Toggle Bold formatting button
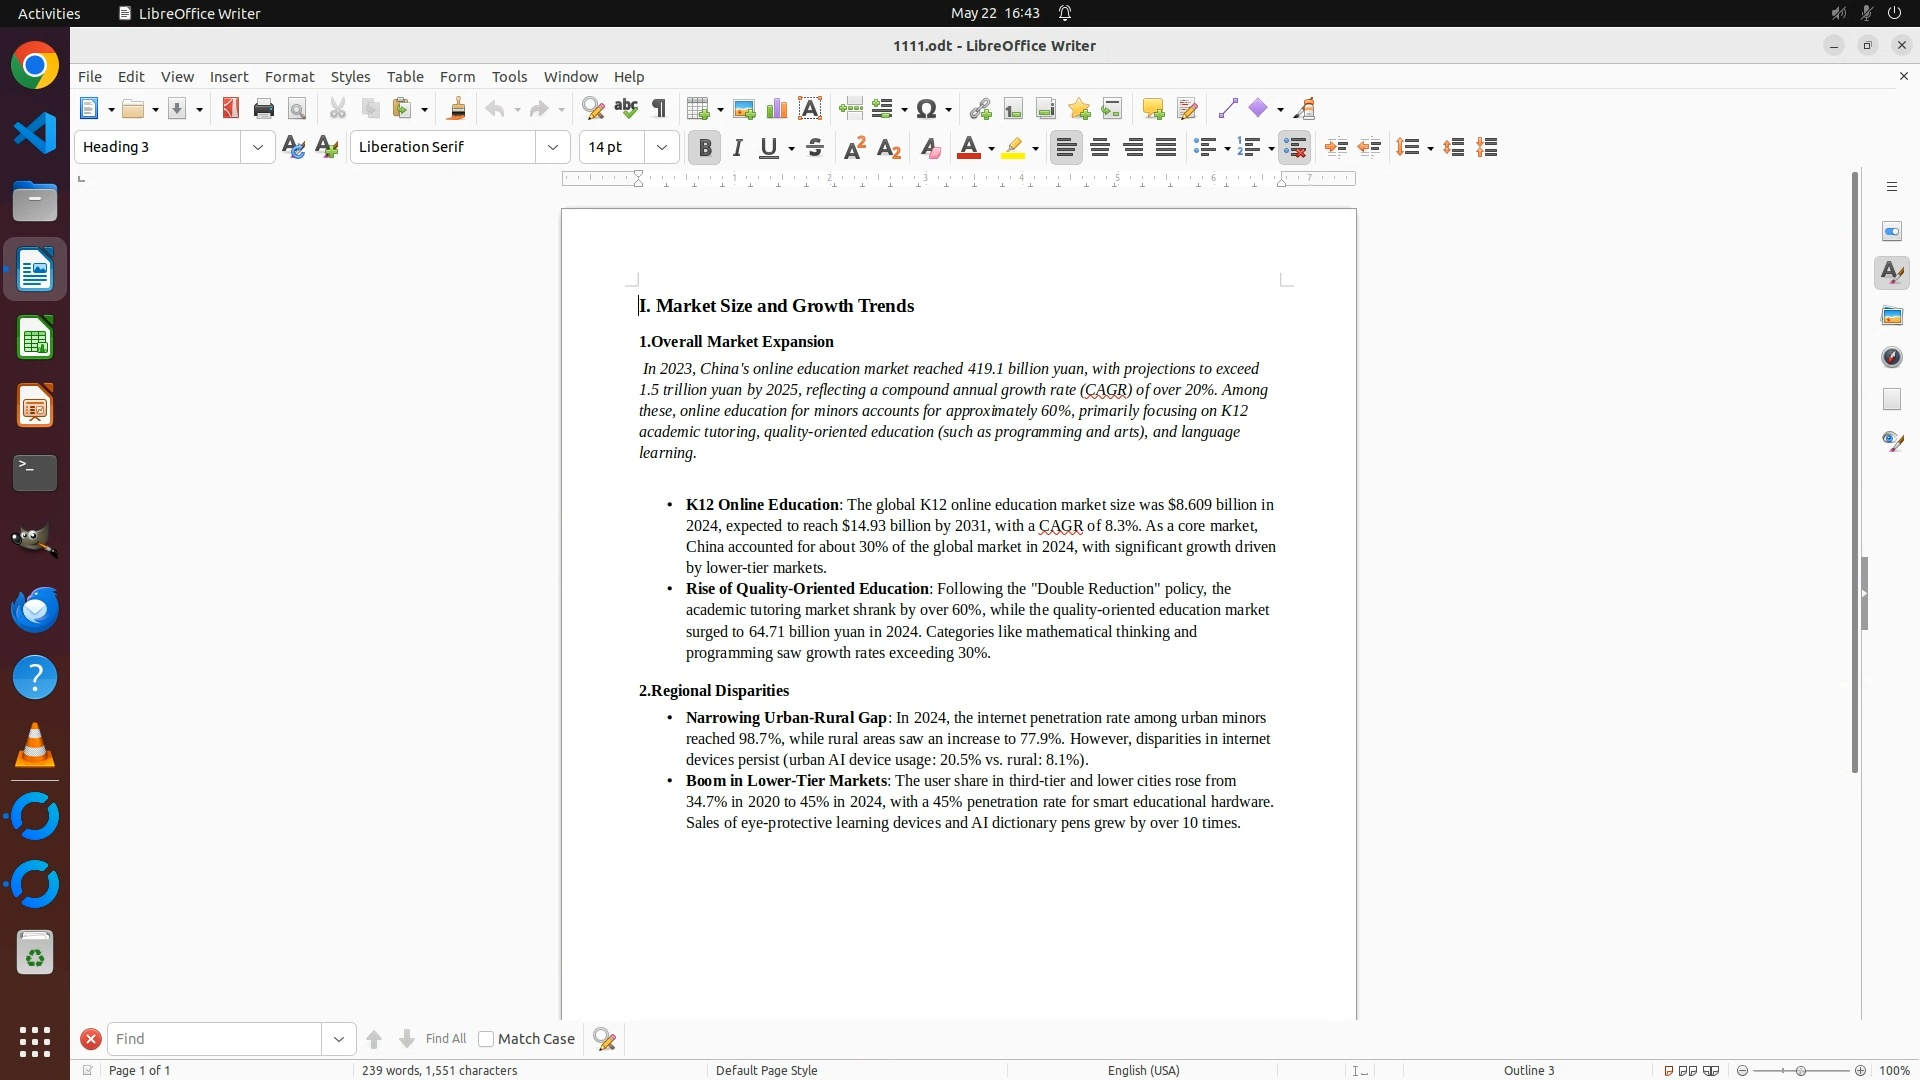 point(705,148)
